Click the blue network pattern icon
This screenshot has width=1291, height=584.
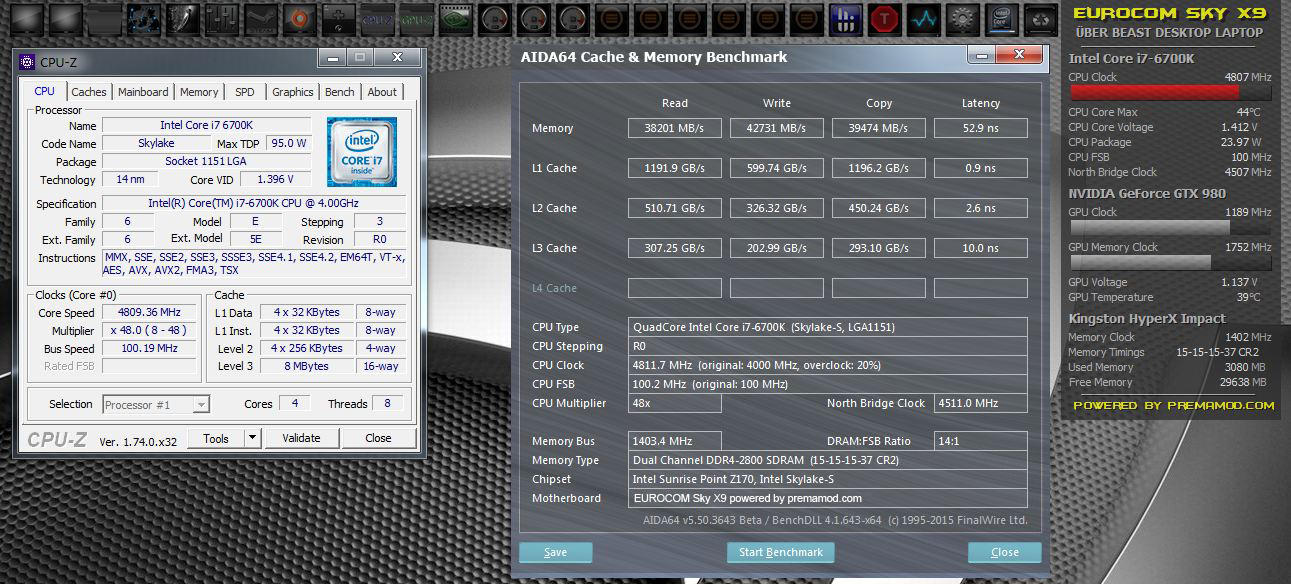coord(143,17)
